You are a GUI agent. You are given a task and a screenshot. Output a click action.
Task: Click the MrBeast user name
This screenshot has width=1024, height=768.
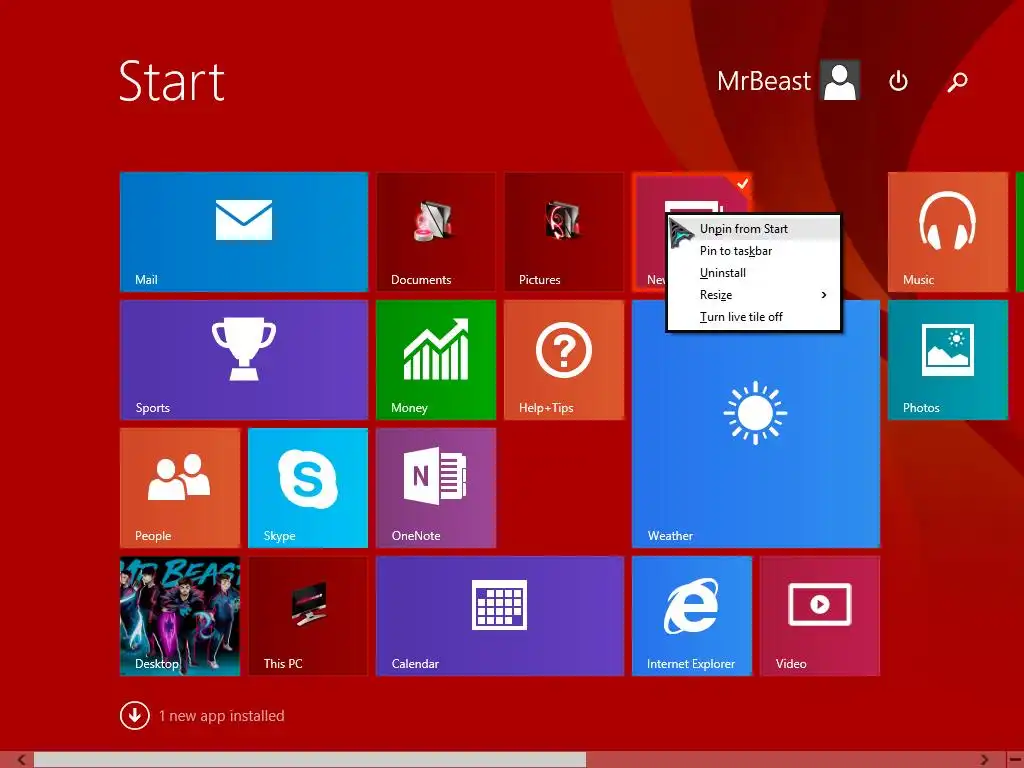763,81
